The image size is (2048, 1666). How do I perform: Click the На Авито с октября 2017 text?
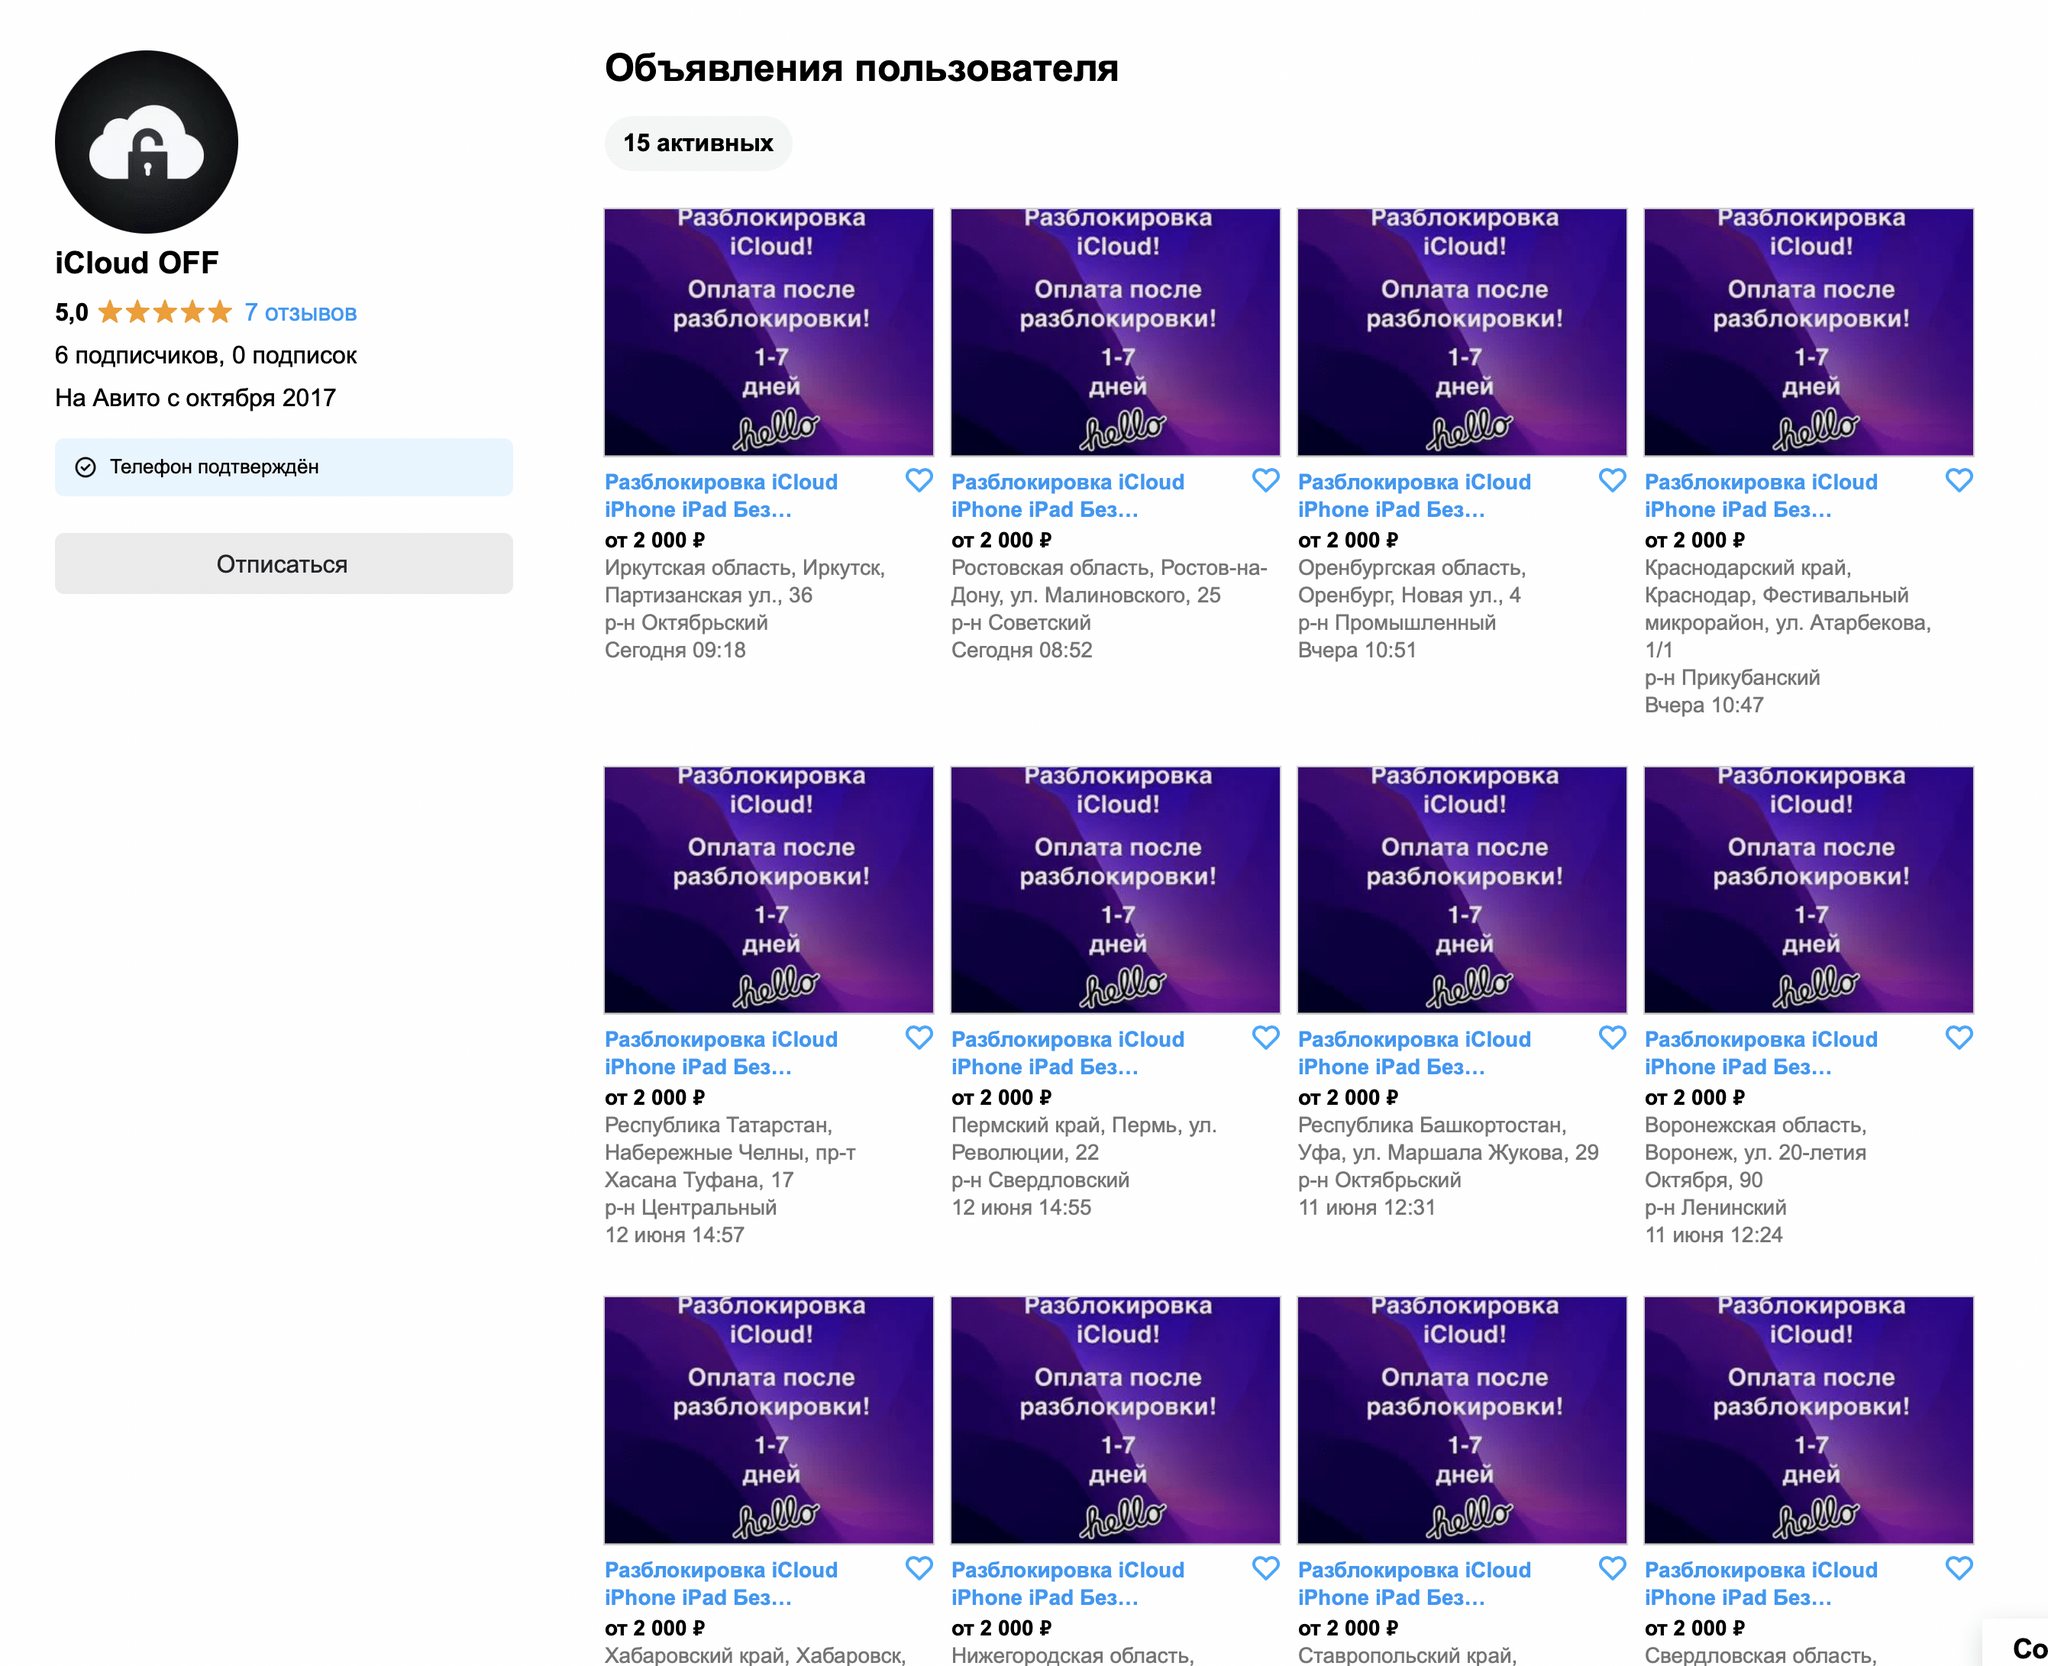(195, 398)
